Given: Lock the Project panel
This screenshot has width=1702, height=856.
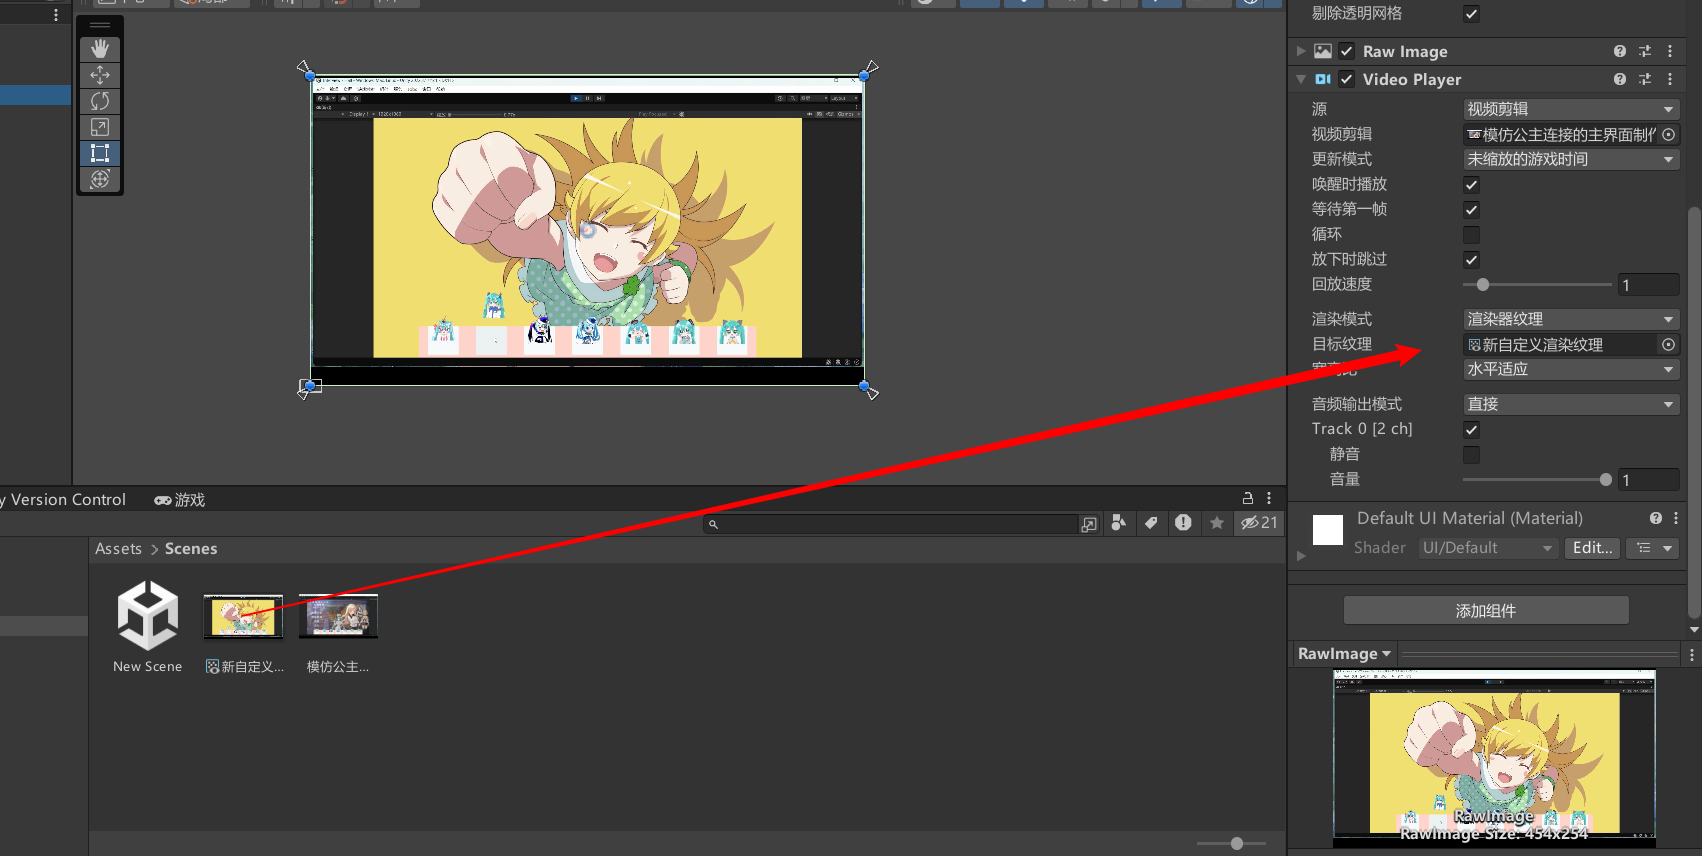Looking at the screenshot, I should (x=1247, y=498).
